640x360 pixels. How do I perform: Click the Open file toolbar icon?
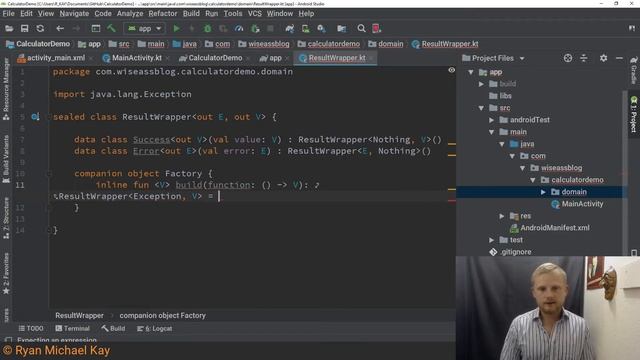point(9,29)
